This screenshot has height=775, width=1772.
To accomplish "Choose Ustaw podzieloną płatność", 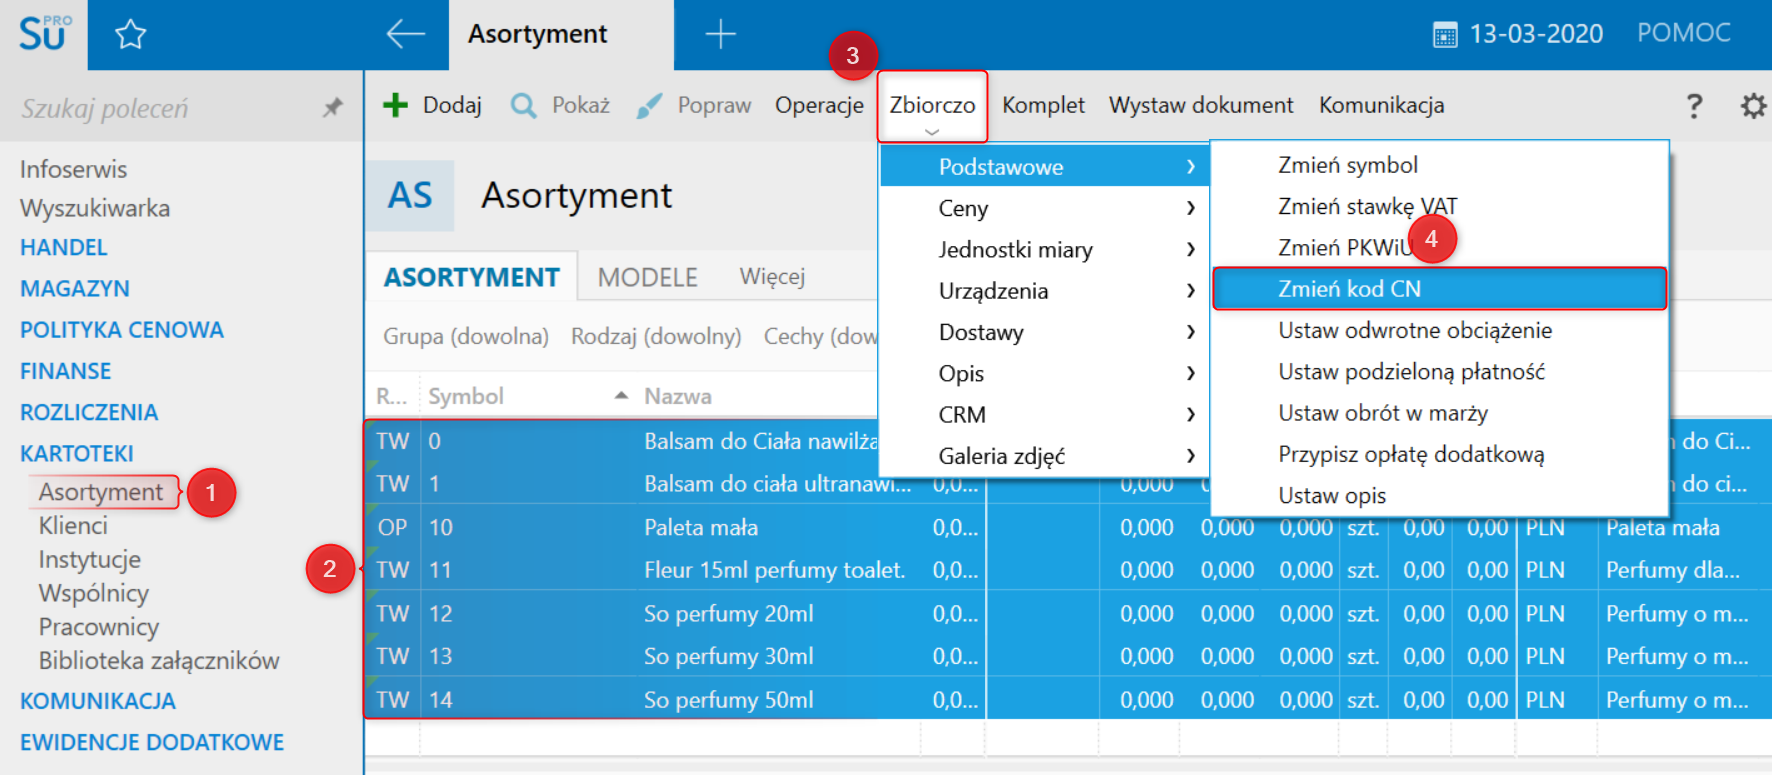I will [x=1440, y=371].
